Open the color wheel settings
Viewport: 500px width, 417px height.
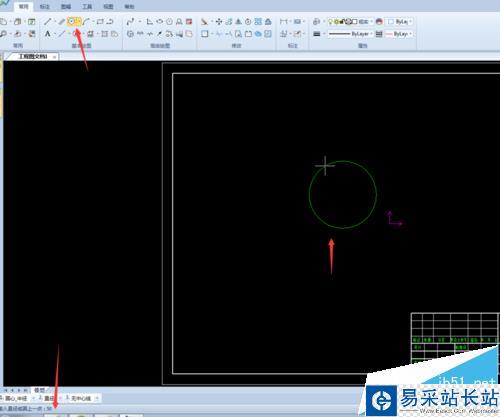tap(379, 22)
